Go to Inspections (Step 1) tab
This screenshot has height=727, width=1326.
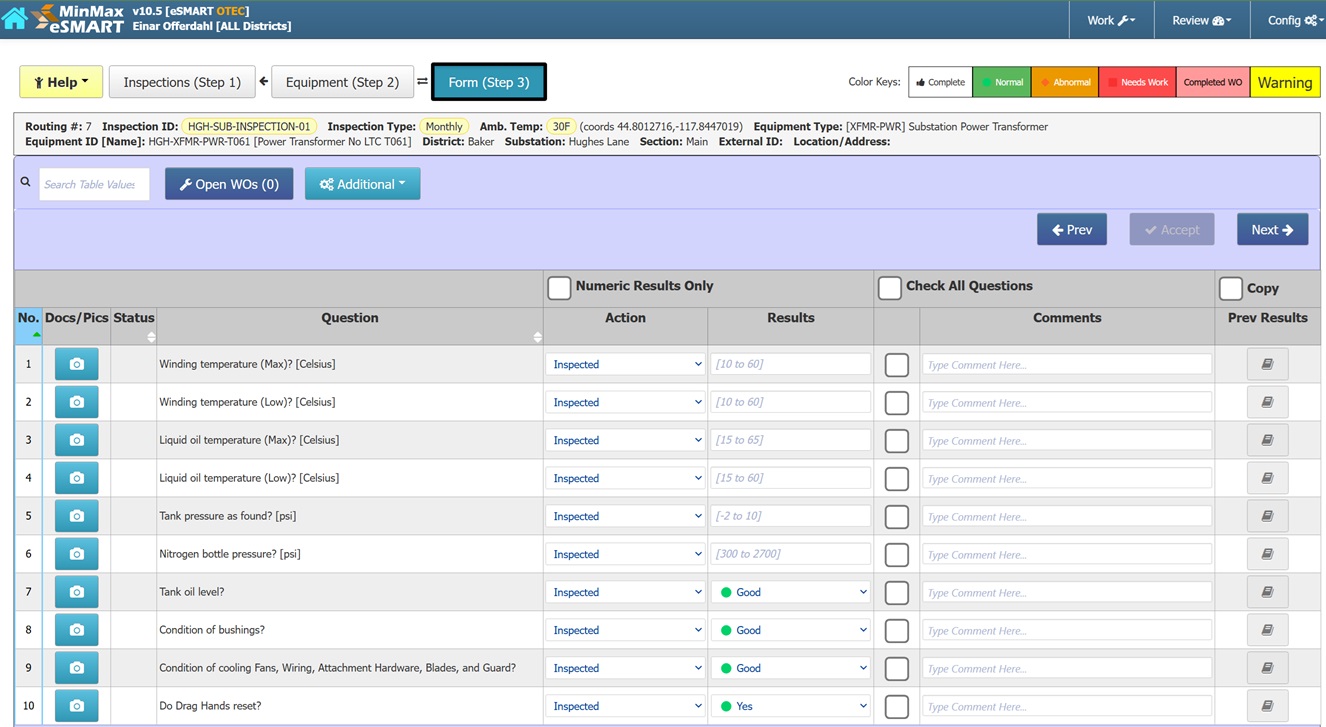[182, 82]
